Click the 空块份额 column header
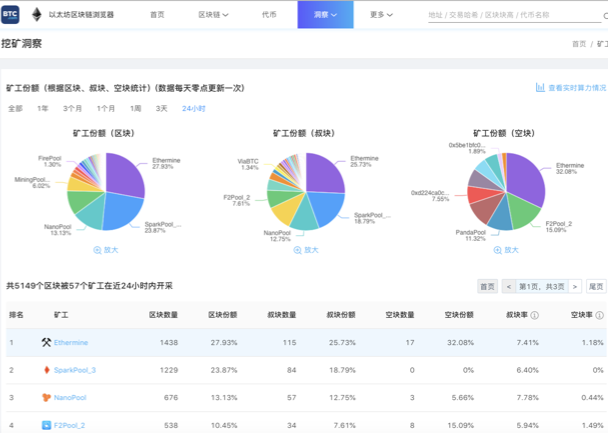The image size is (608, 433). pos(459,315)
